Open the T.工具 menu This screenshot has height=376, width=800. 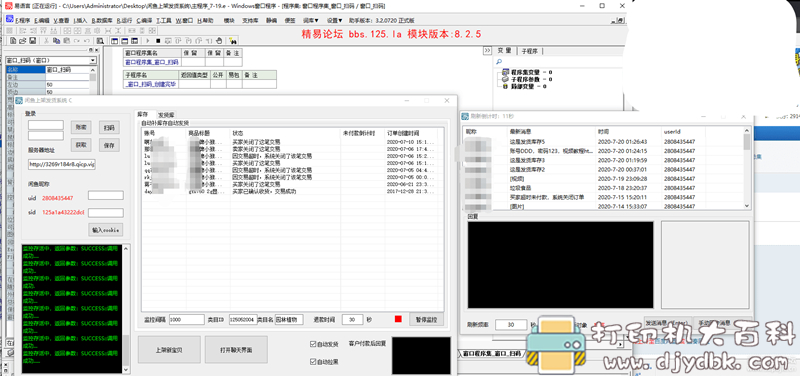click(164, 21)
